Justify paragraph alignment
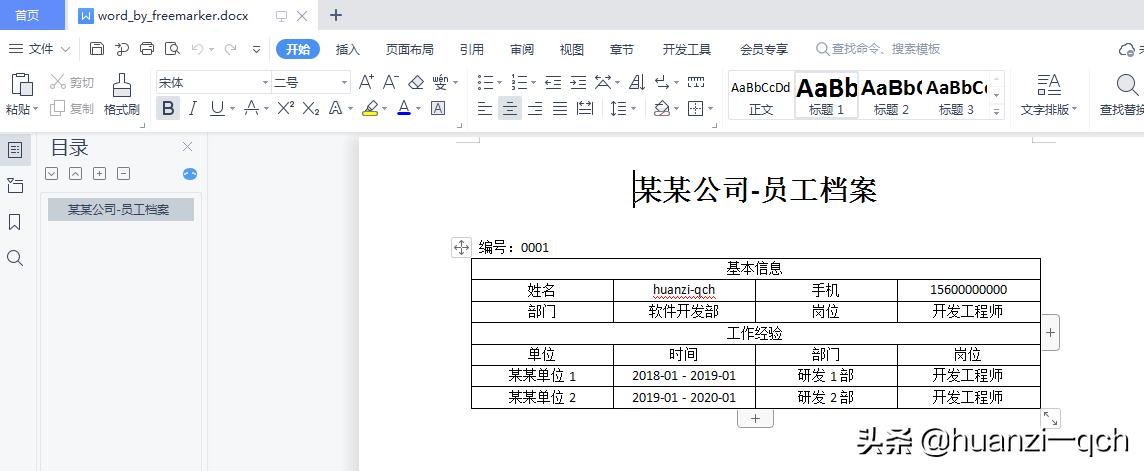 (560, 109)
